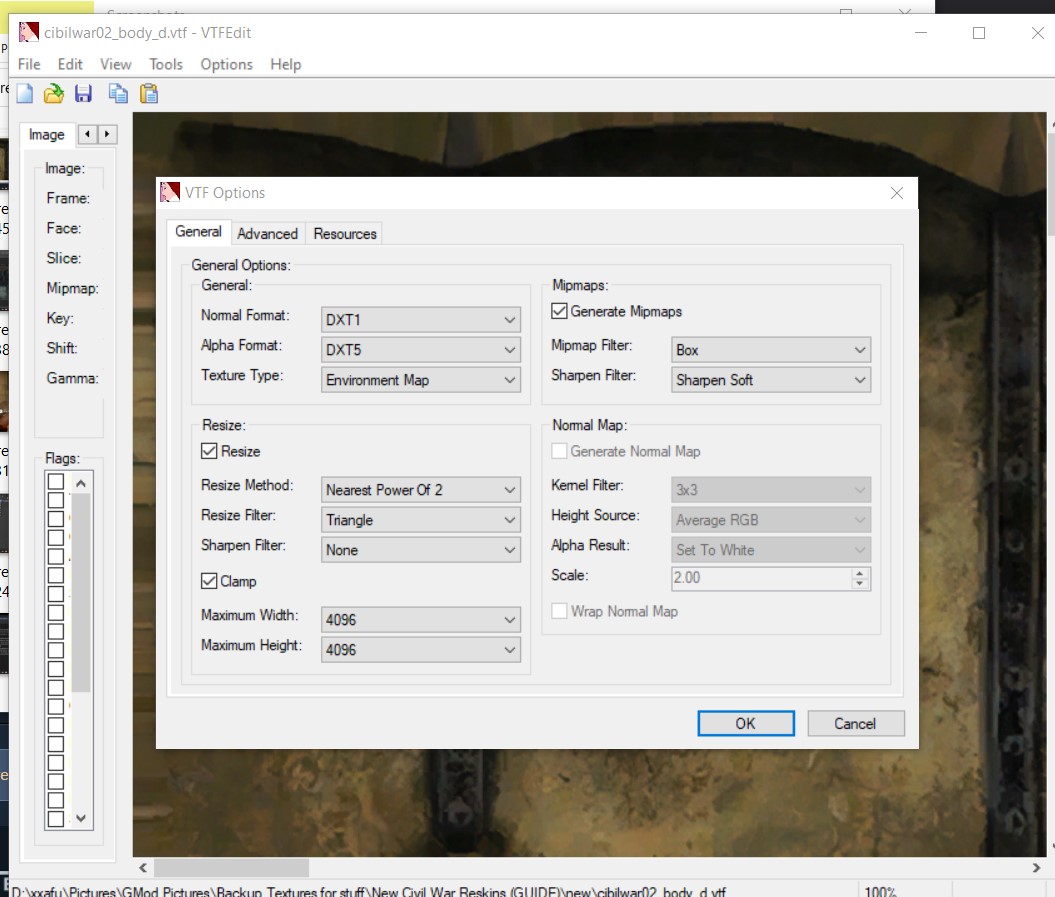Open the Kernel Filter 3x3 dropdown

[x=770, y=490]
